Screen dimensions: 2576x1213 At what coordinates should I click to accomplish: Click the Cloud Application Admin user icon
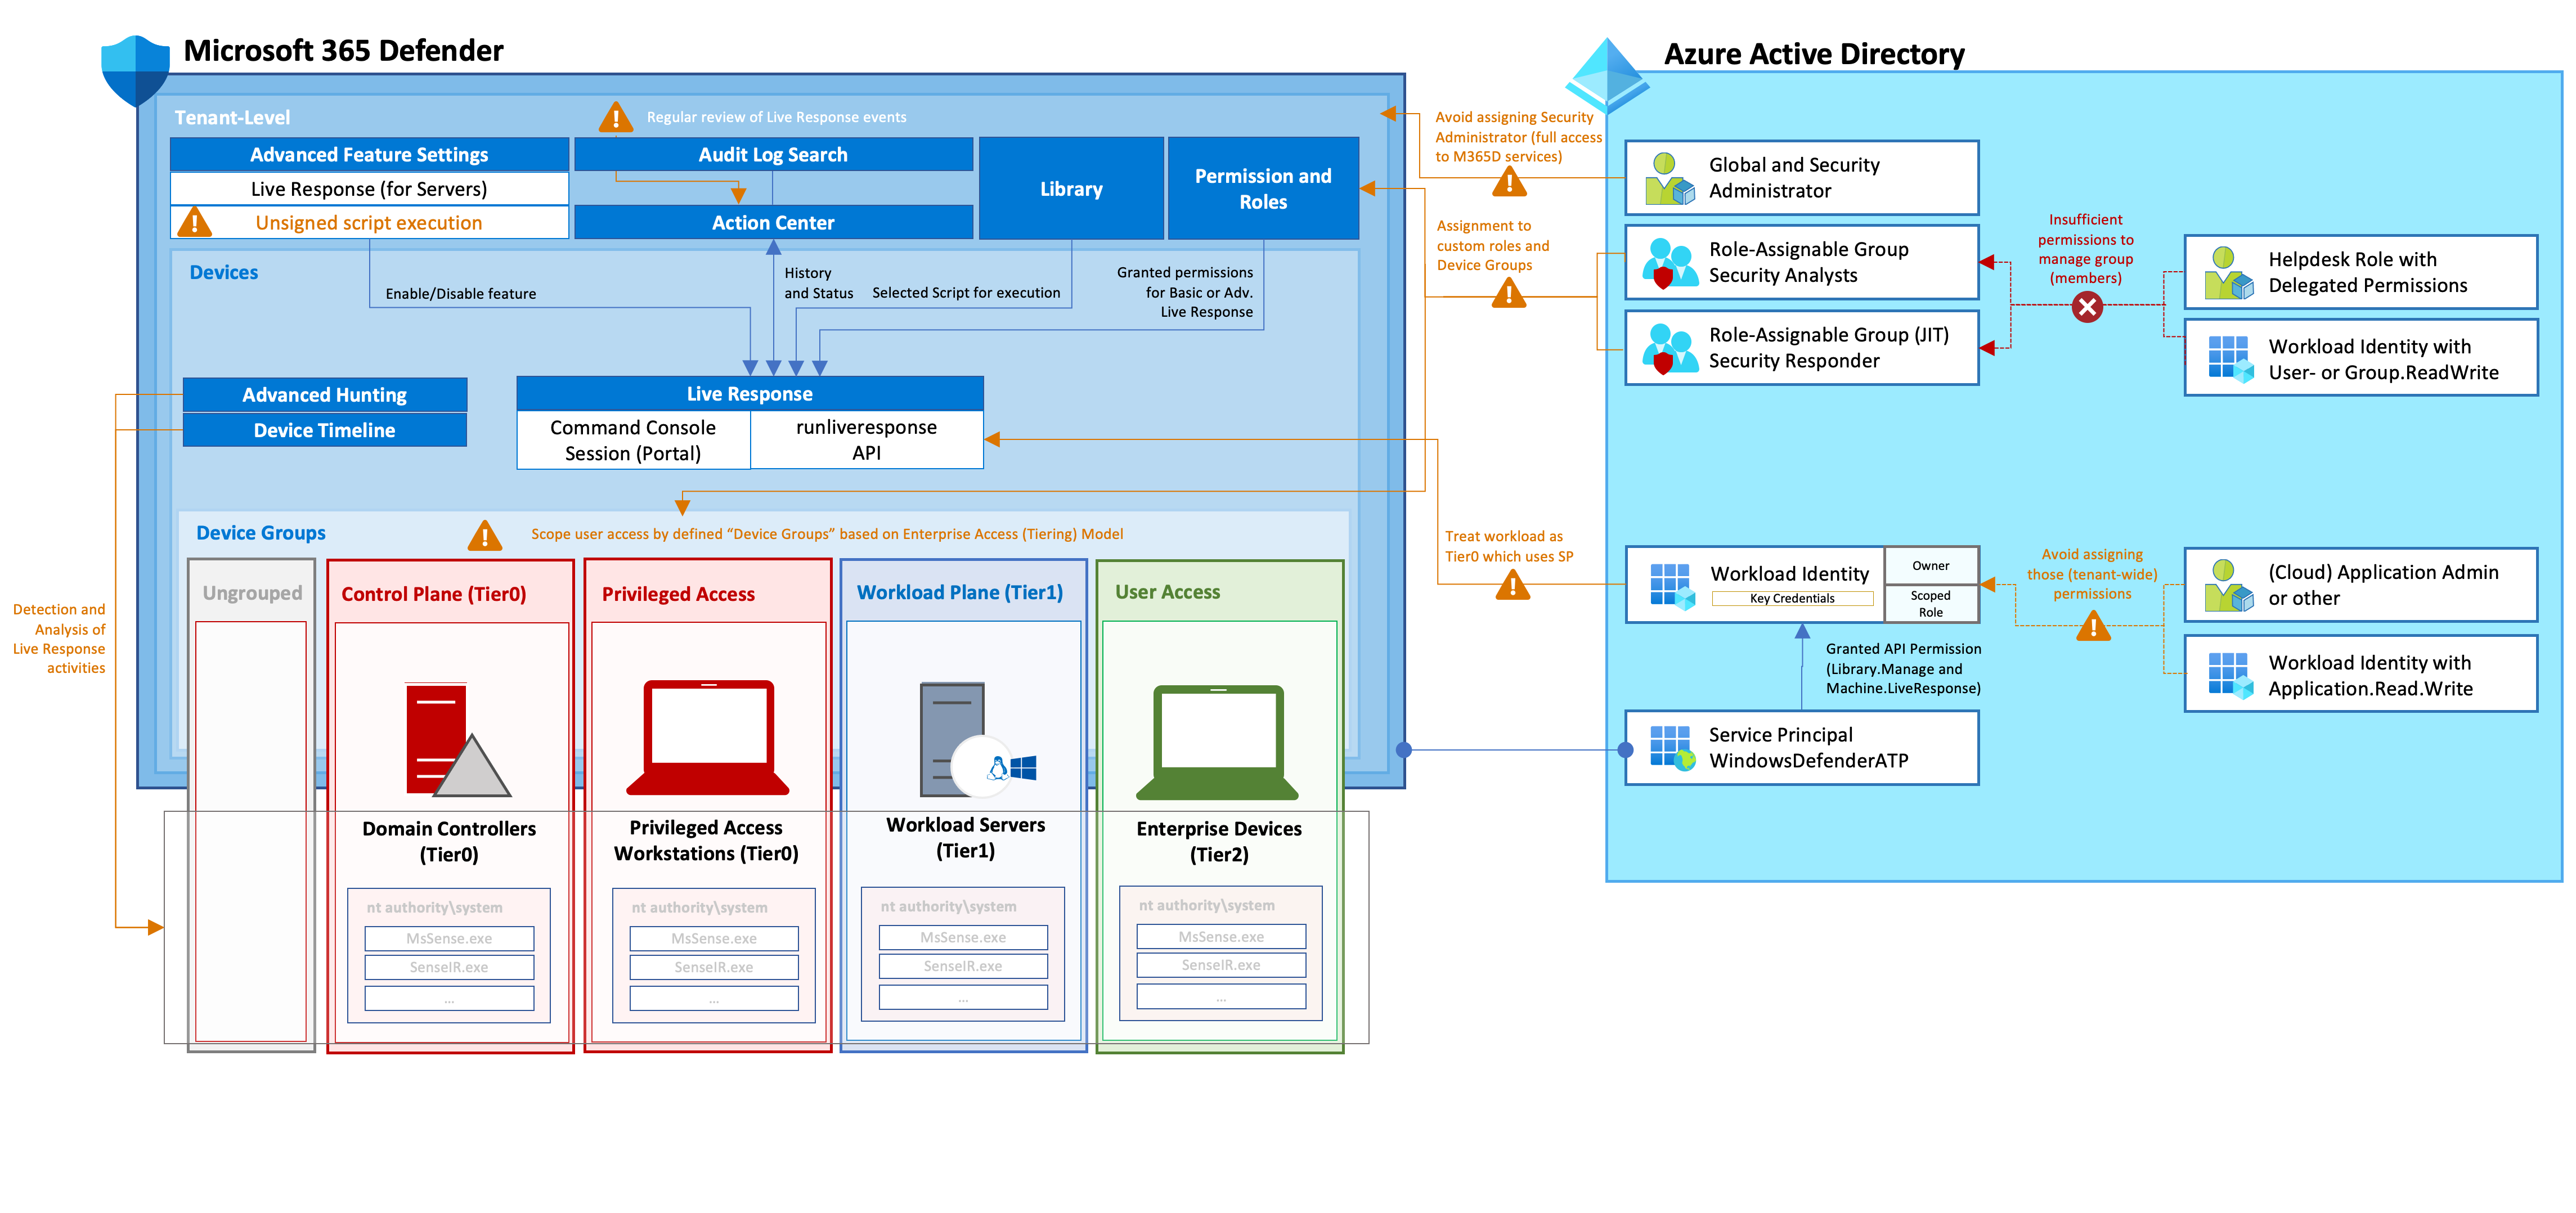coord(2229,586)
